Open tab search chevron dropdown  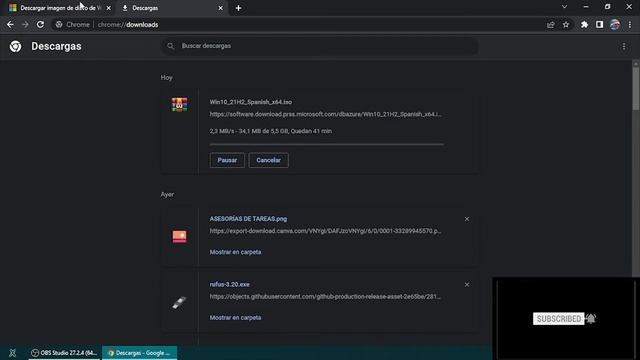(x=564, y=7)
